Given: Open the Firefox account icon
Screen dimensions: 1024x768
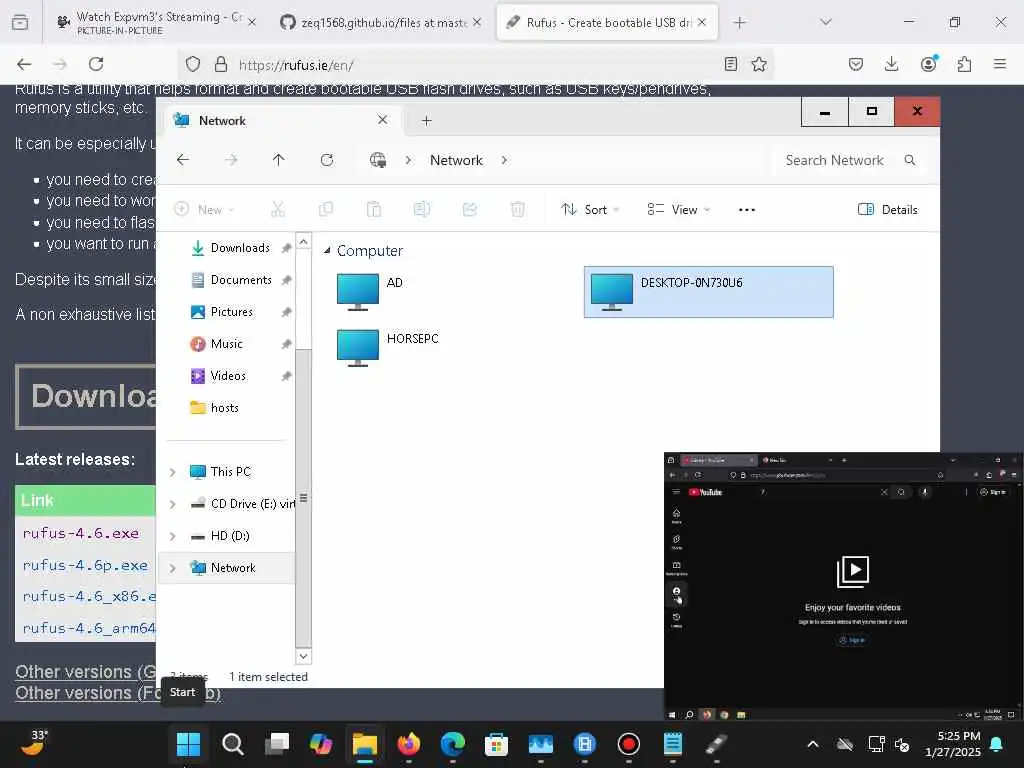Looking at the screenshot, I should 928,64.
